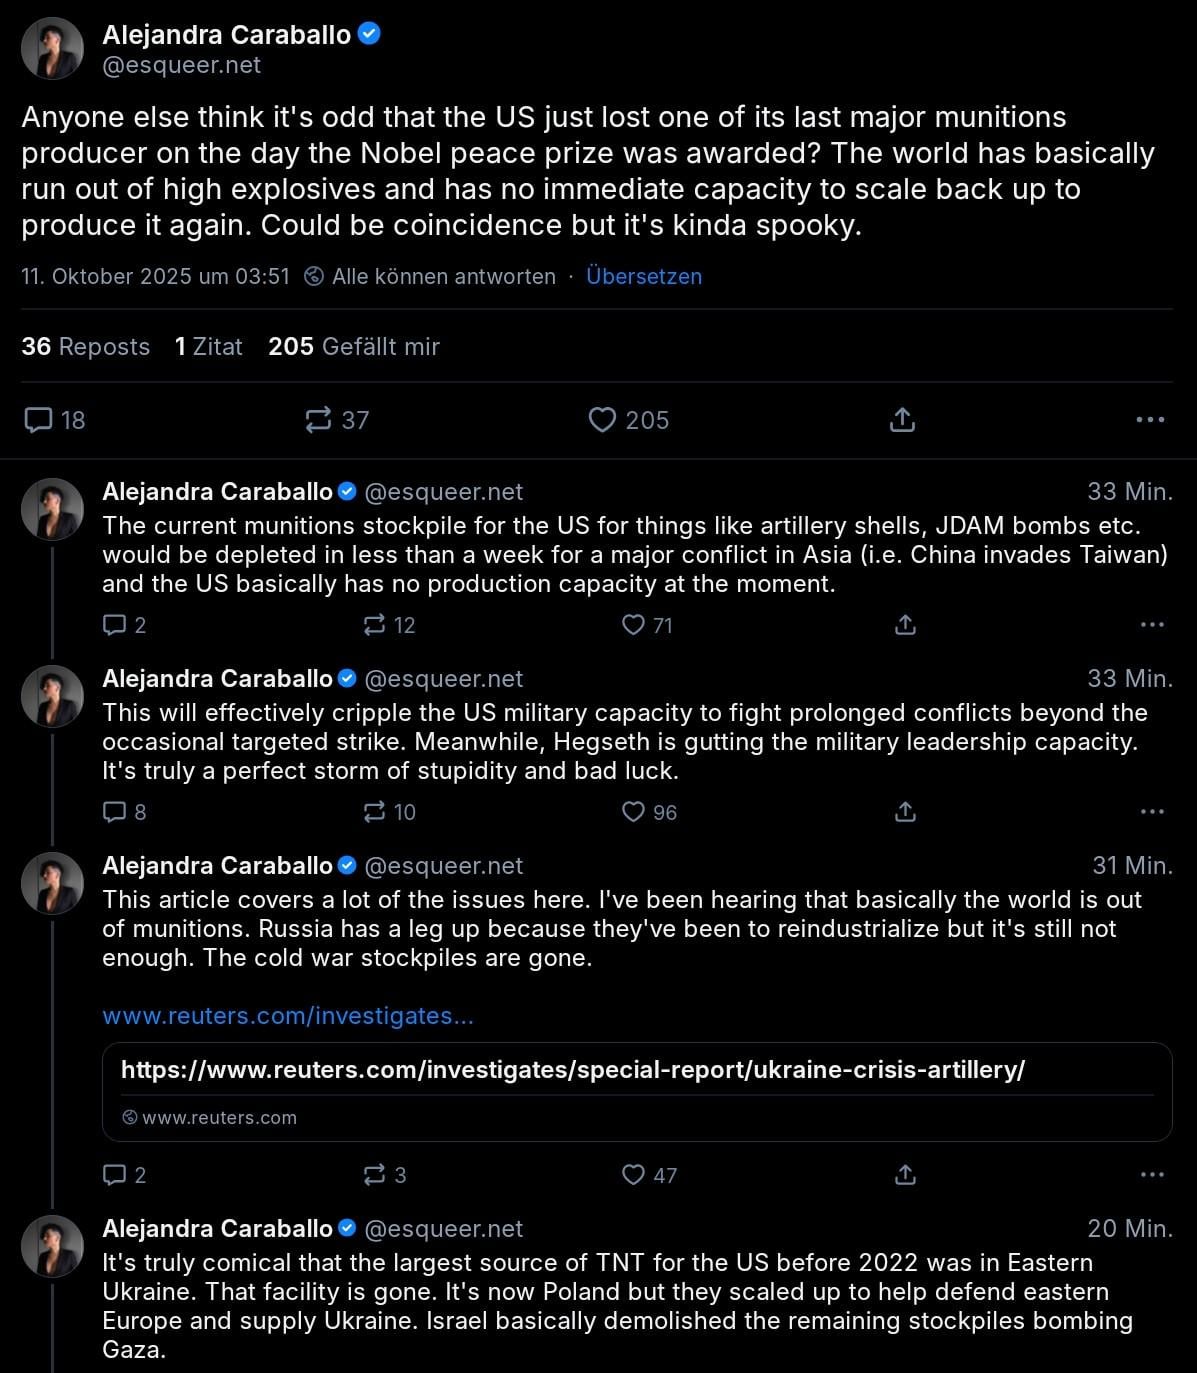The height and width of the screenshot is (1373, 1197).
Task: Like the reply with 71 likes
Action: click(634, 625)
